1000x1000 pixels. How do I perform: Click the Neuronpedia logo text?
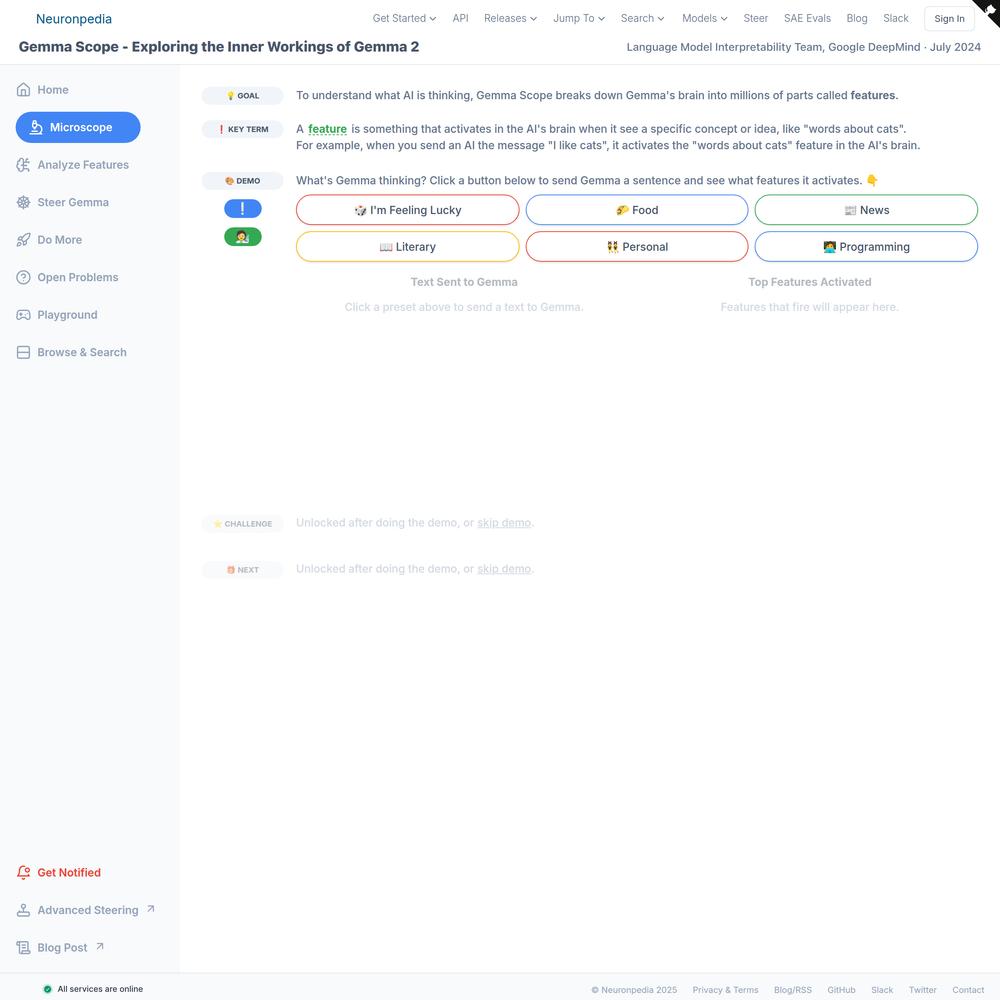coord(73,19)
